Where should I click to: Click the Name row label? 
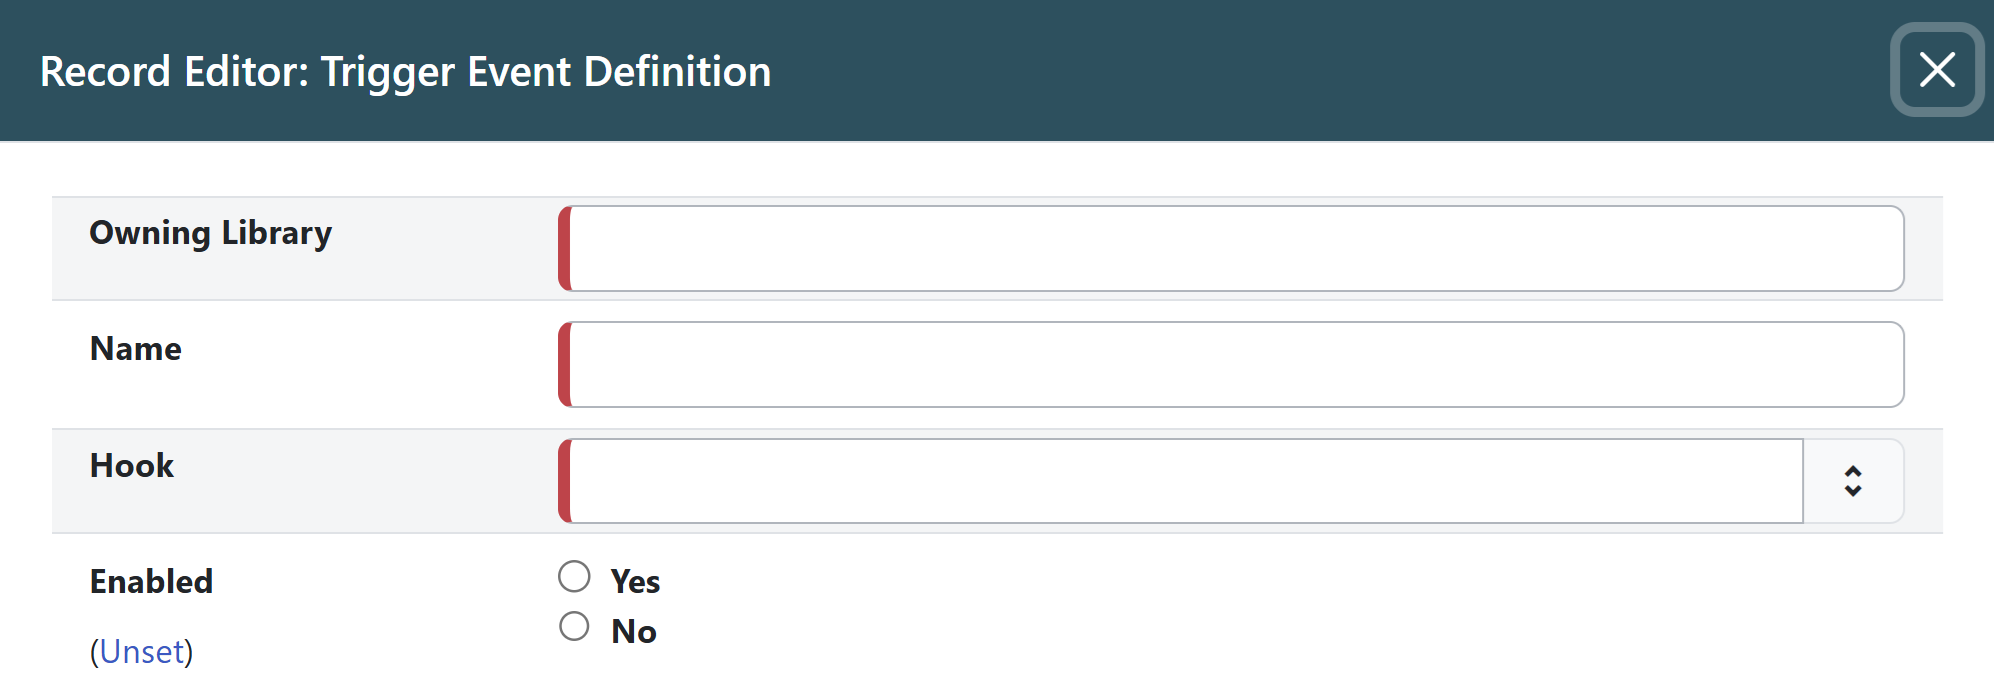[135, 348]
